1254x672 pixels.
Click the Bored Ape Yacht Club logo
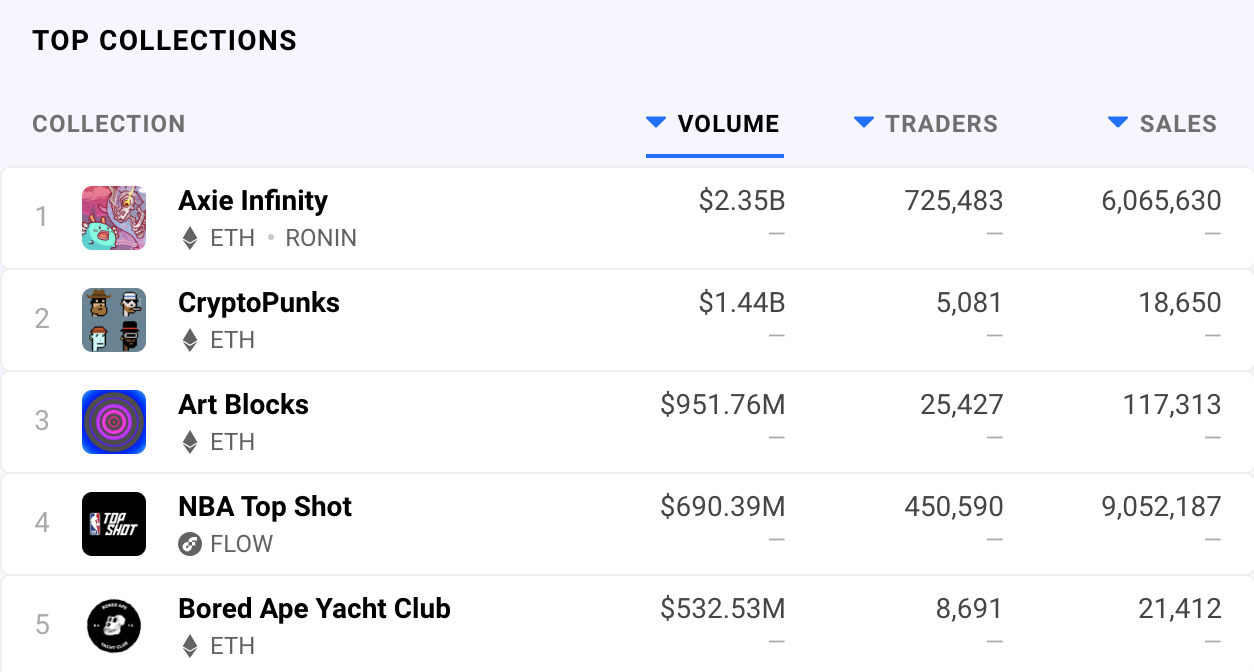[x=114, y=626]
